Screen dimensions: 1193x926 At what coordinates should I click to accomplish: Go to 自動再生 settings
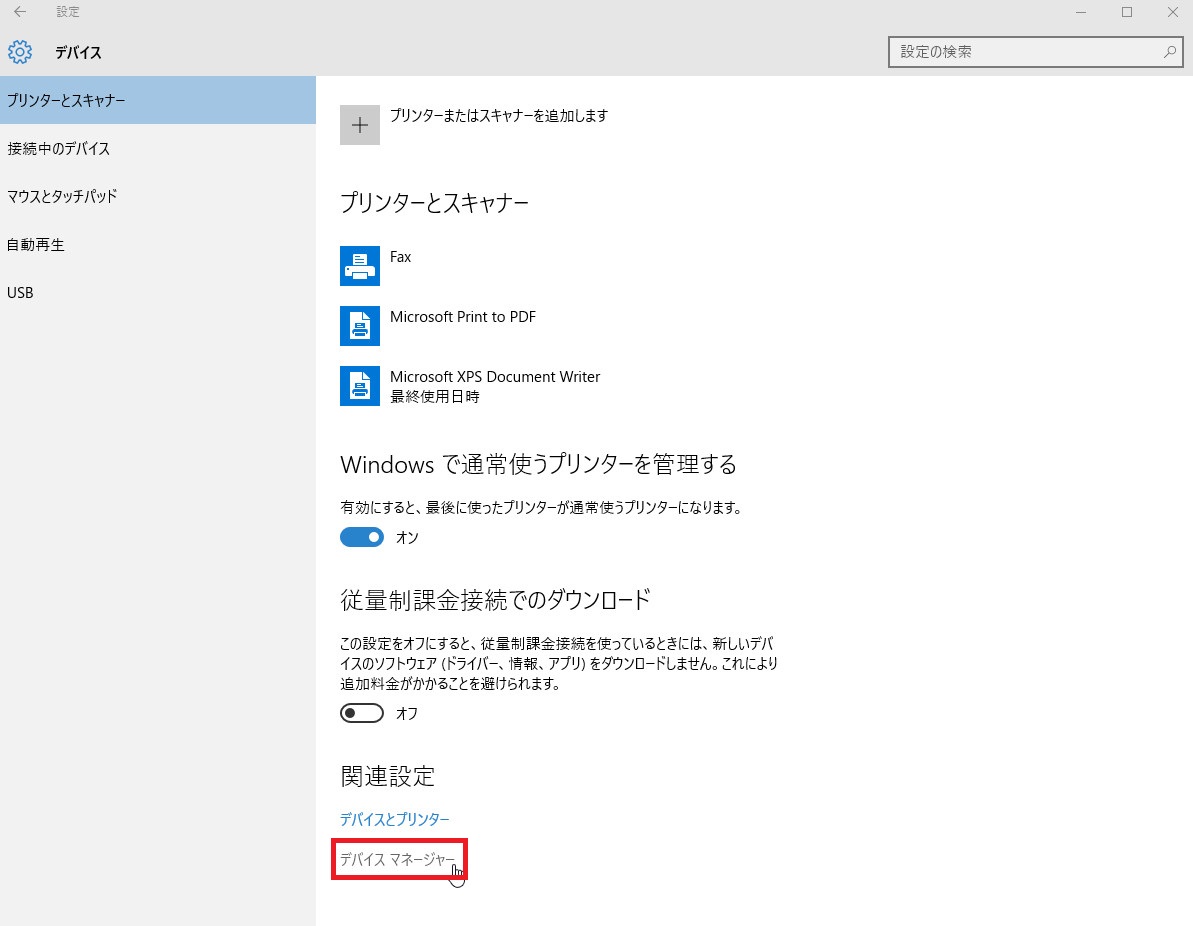coord(157,244)
